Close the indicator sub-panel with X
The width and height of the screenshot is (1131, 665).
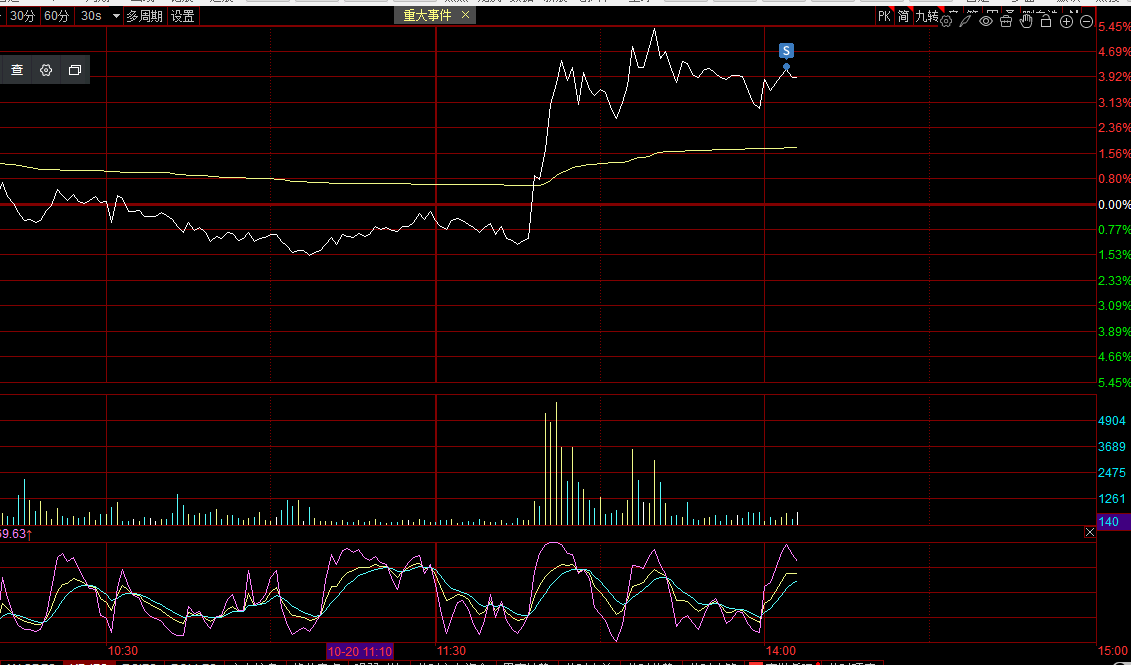(1090, 532)
